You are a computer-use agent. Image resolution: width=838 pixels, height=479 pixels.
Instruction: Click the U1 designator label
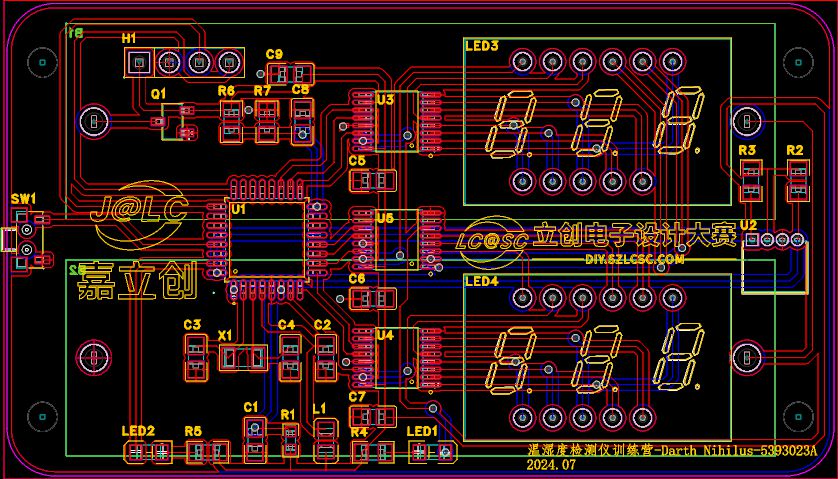(238, 209)
